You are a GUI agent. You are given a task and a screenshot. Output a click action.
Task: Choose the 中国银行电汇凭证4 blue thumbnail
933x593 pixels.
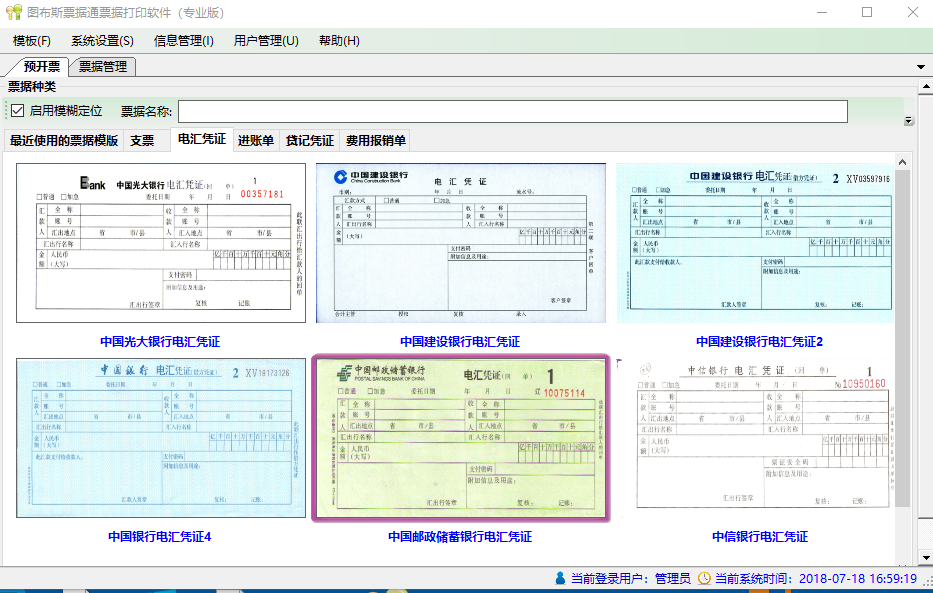click(x=160, y=438)
